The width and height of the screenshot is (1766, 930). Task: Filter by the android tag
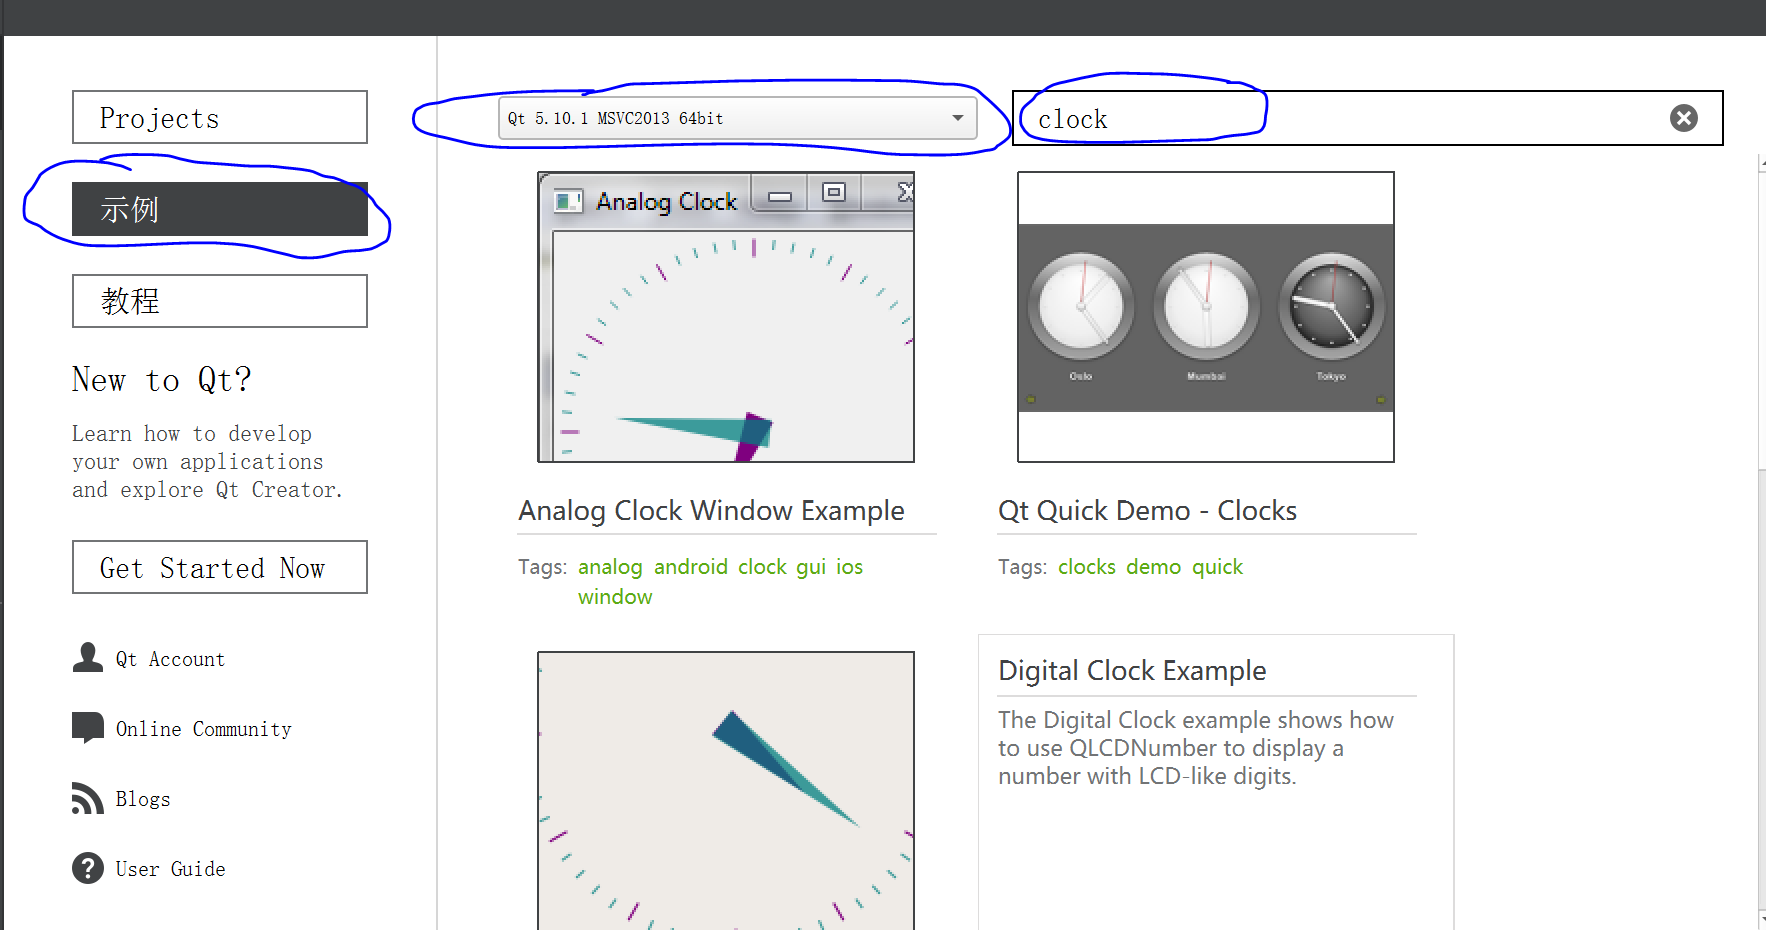coord(691,567)
